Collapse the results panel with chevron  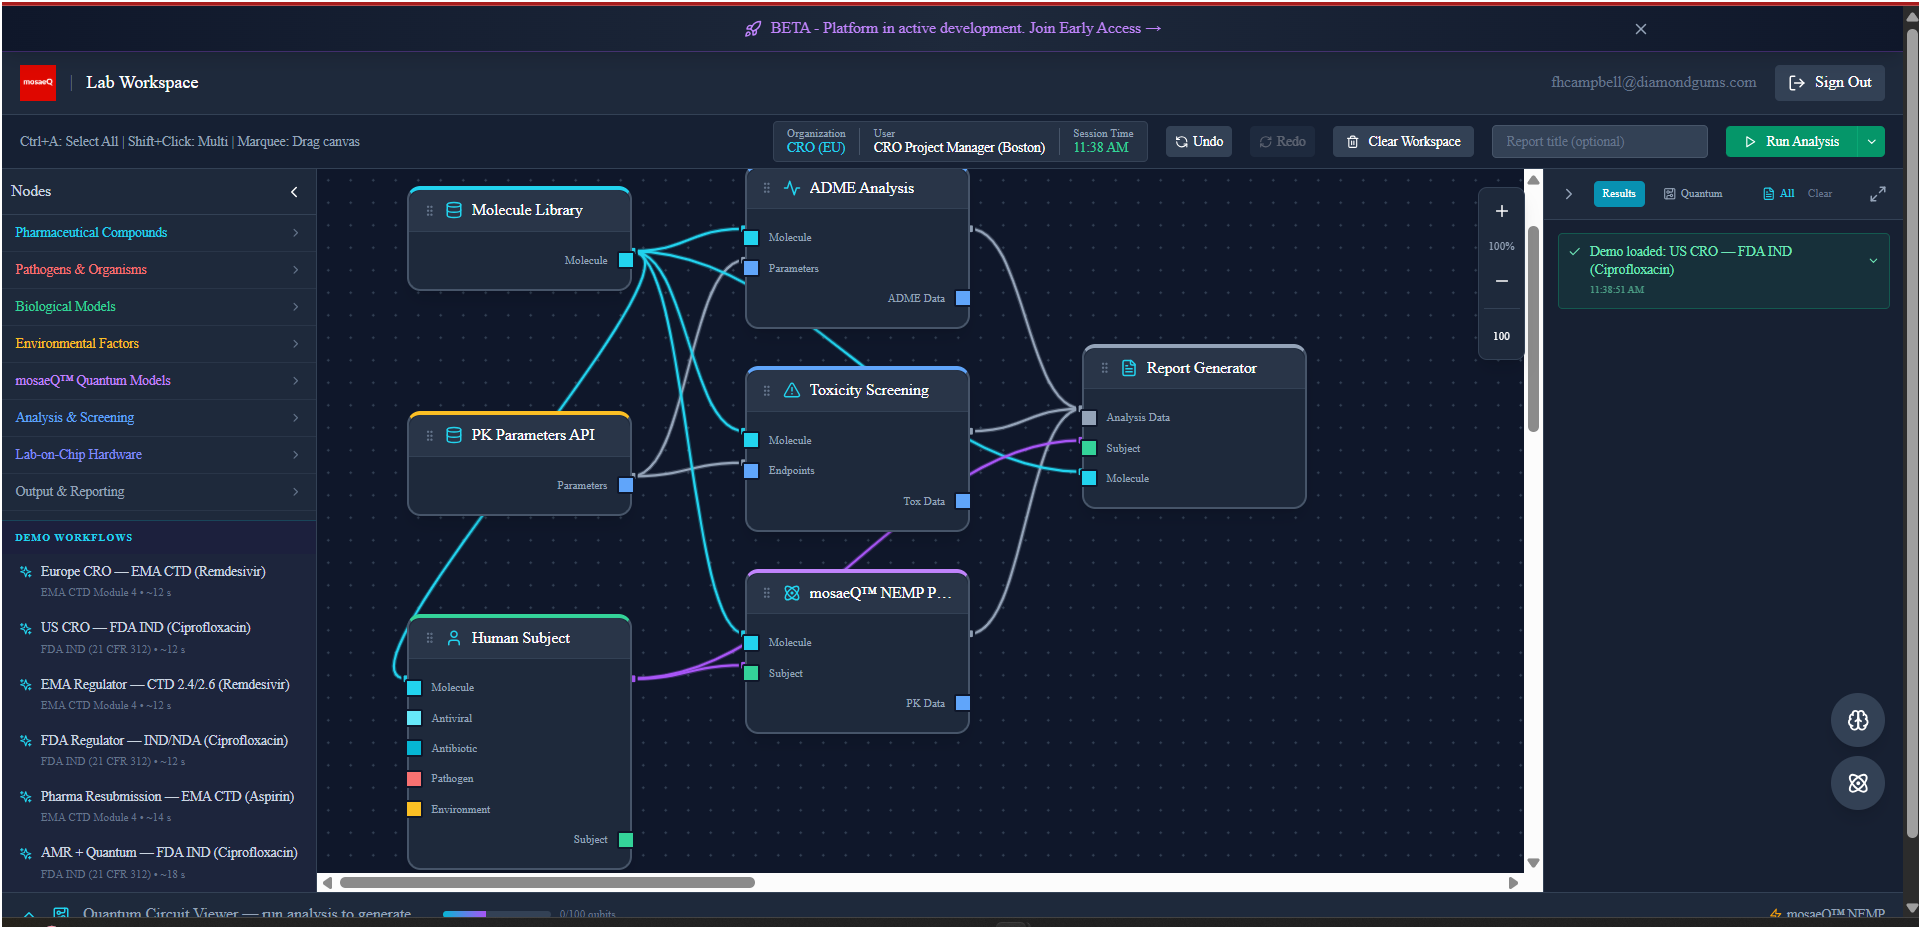point(1568,194)
